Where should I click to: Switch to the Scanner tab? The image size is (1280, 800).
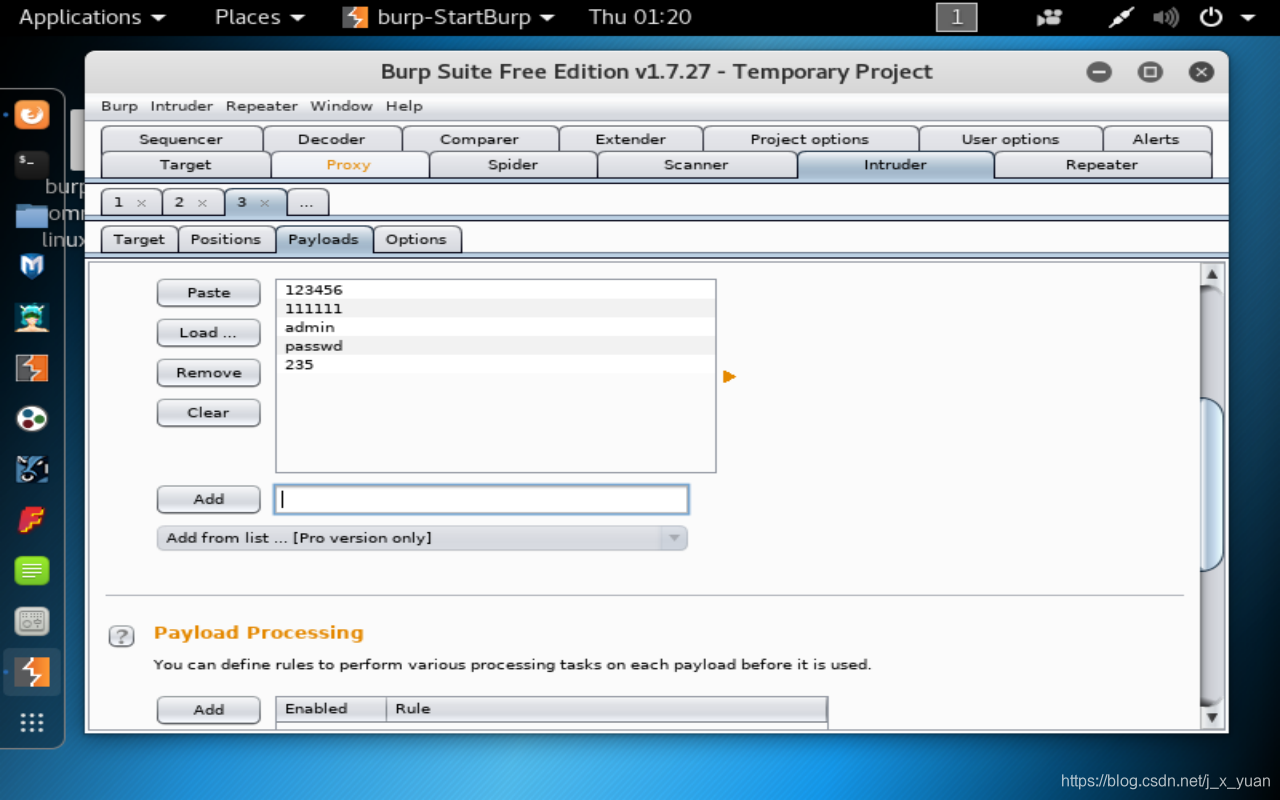pos(696,165)
